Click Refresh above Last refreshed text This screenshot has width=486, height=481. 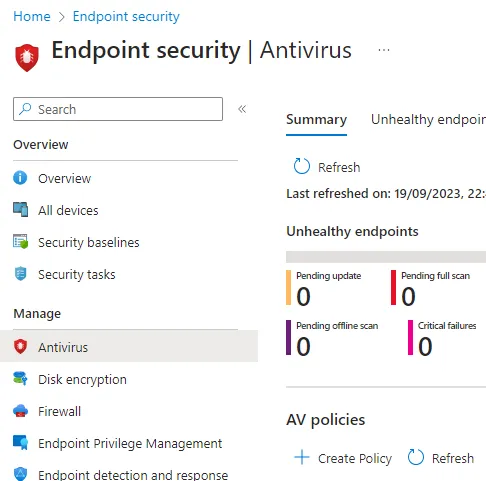click(327, 167)
